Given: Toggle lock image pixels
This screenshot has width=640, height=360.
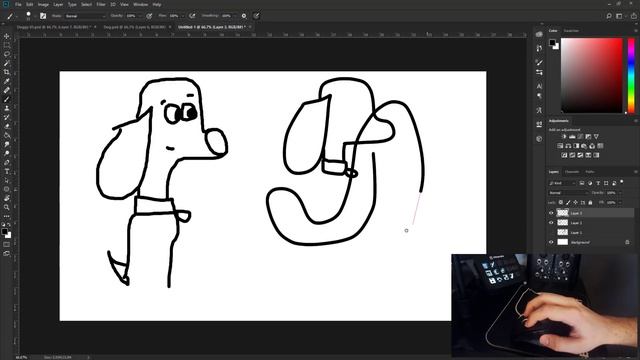Looking at the screenshot, I should (x=568, y=202).
